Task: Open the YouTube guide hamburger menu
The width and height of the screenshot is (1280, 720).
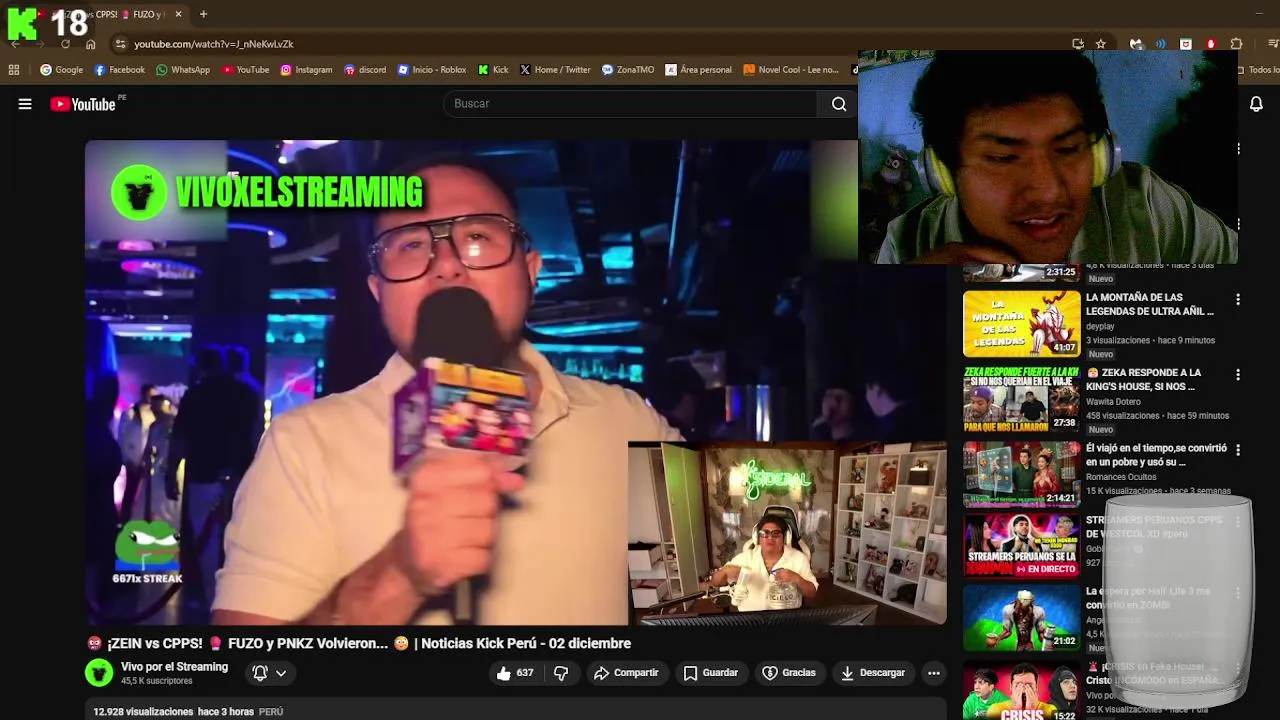Action: 25,104
